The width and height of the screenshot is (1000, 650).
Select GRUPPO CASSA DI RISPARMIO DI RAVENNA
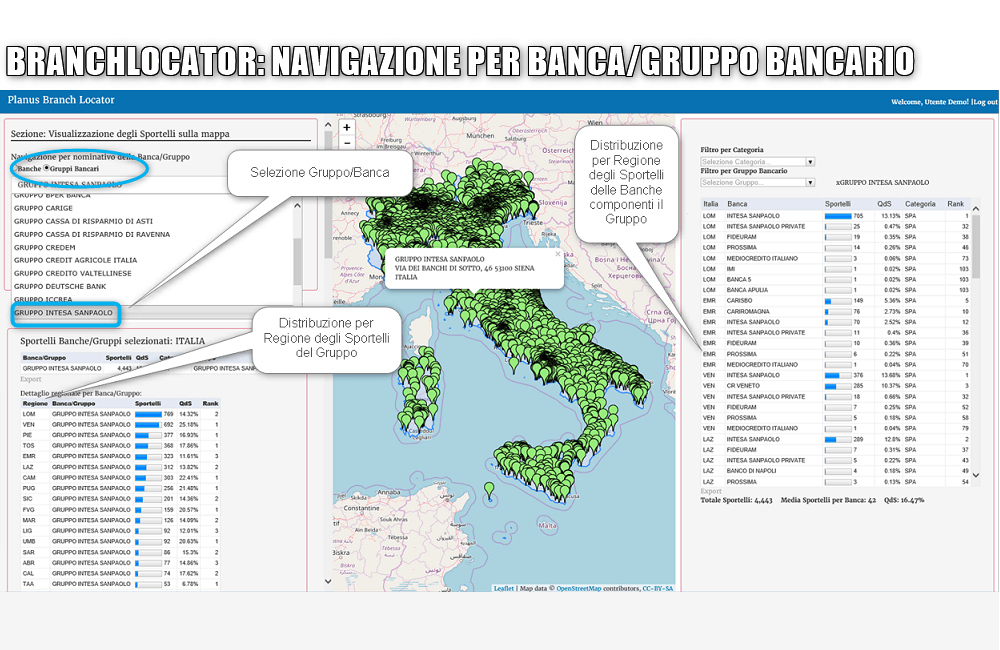[92, 234]
